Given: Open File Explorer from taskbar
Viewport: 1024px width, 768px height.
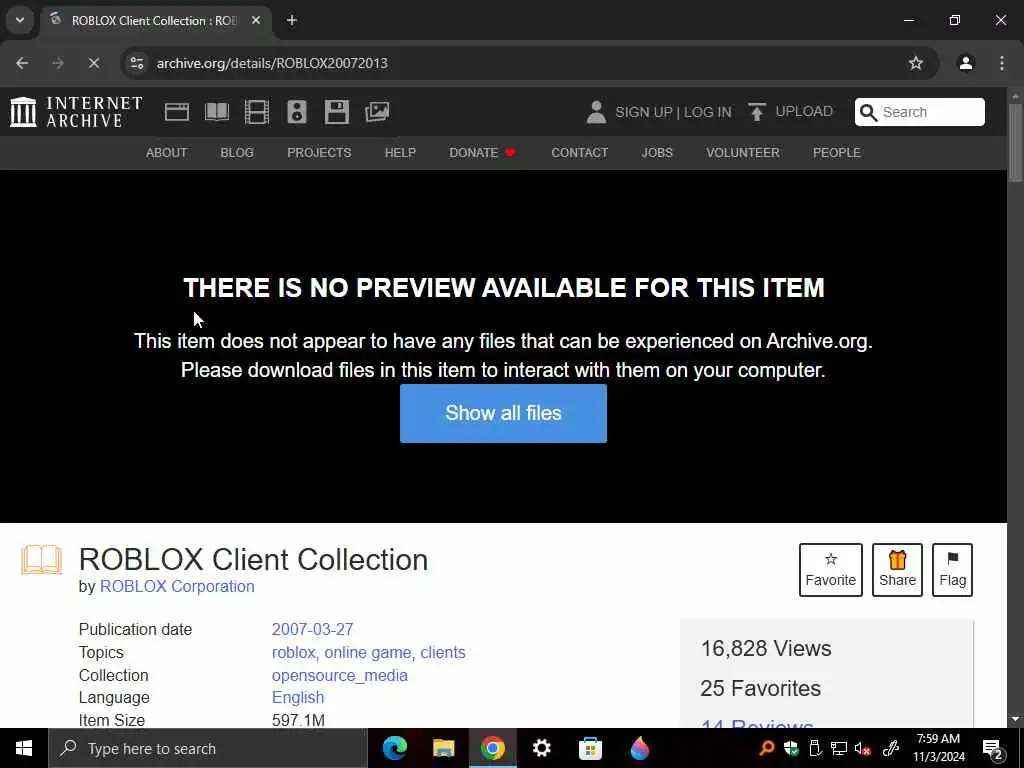Looking at the screenshot, I should [x=443, y=748].
